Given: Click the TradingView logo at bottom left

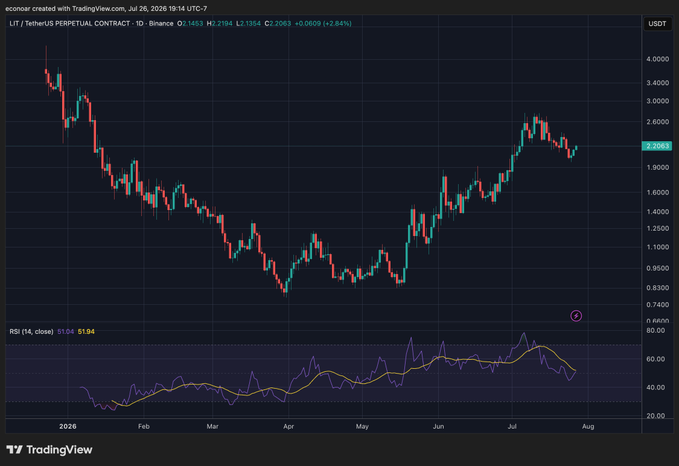Looking at the screenshot, I should (x=49, y=450).
